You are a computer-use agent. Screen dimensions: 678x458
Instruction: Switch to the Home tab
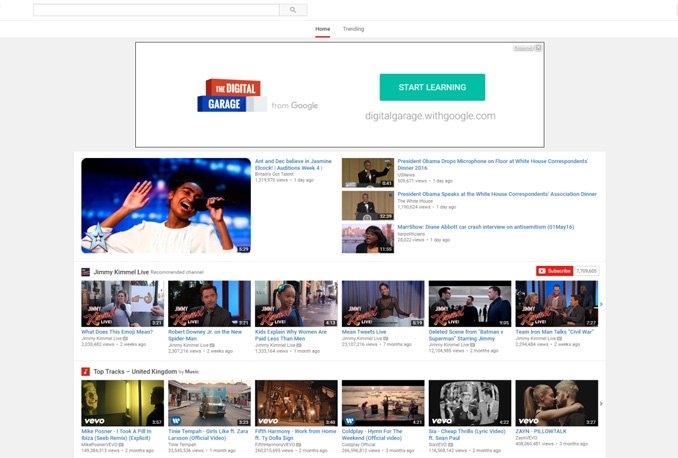(x=323, y=29)
